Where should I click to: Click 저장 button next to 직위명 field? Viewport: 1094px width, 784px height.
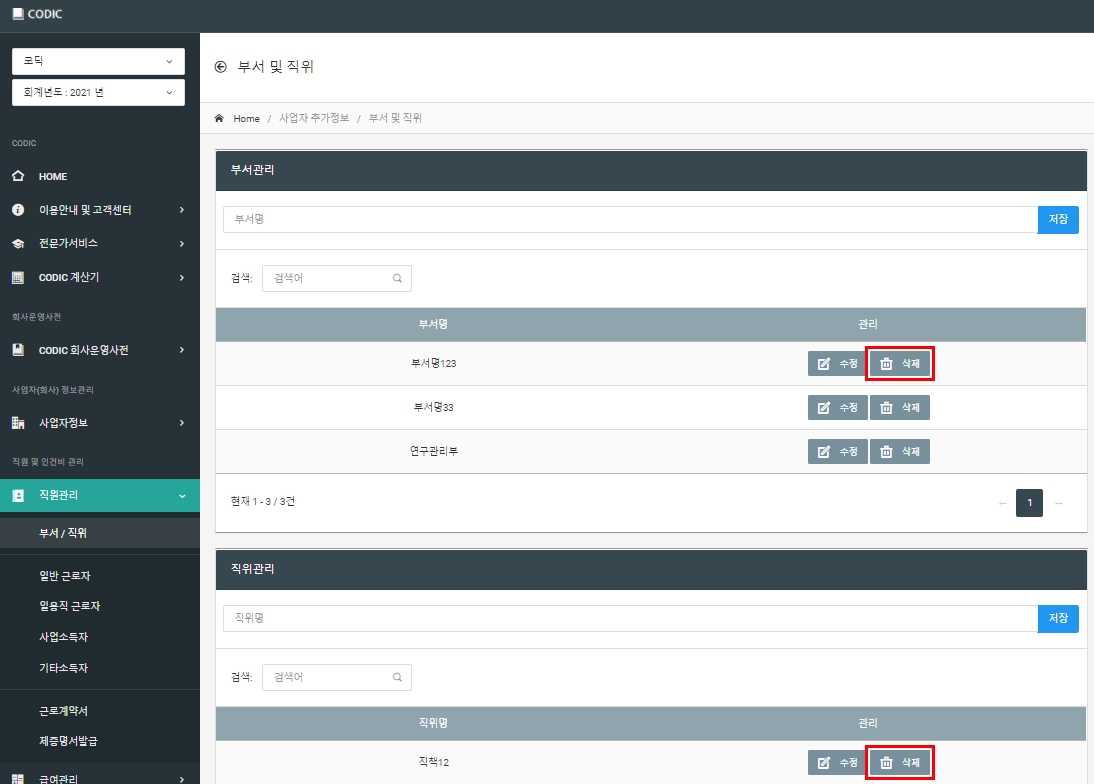pos(1058,619)
